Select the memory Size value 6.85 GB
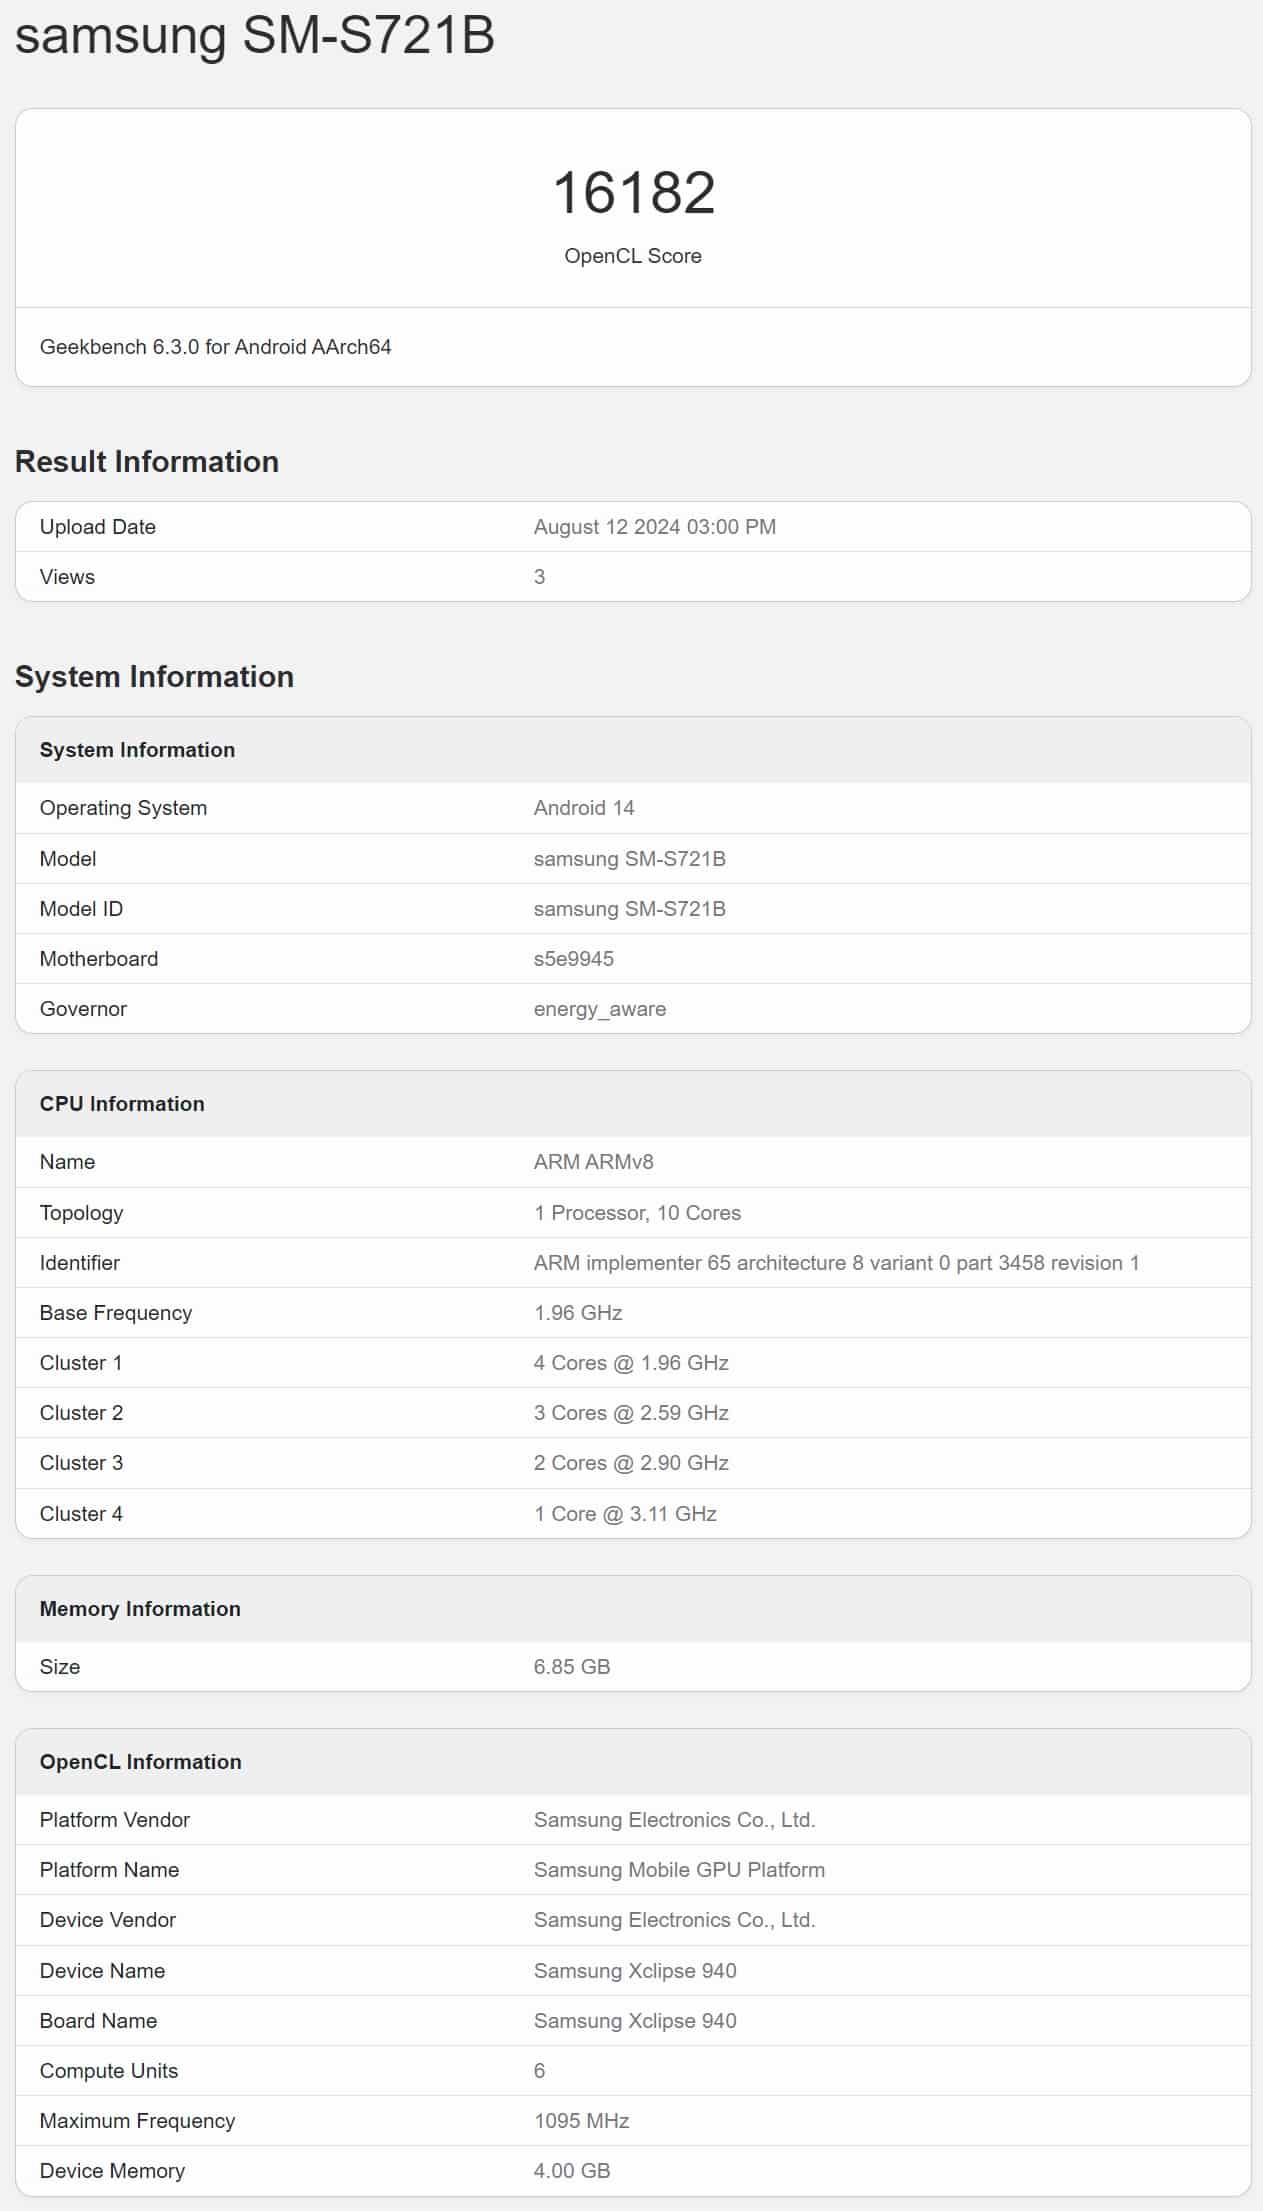The width and height of the screenshot is (1263, 2211). pyautogui.click(x=572, y=1667)
